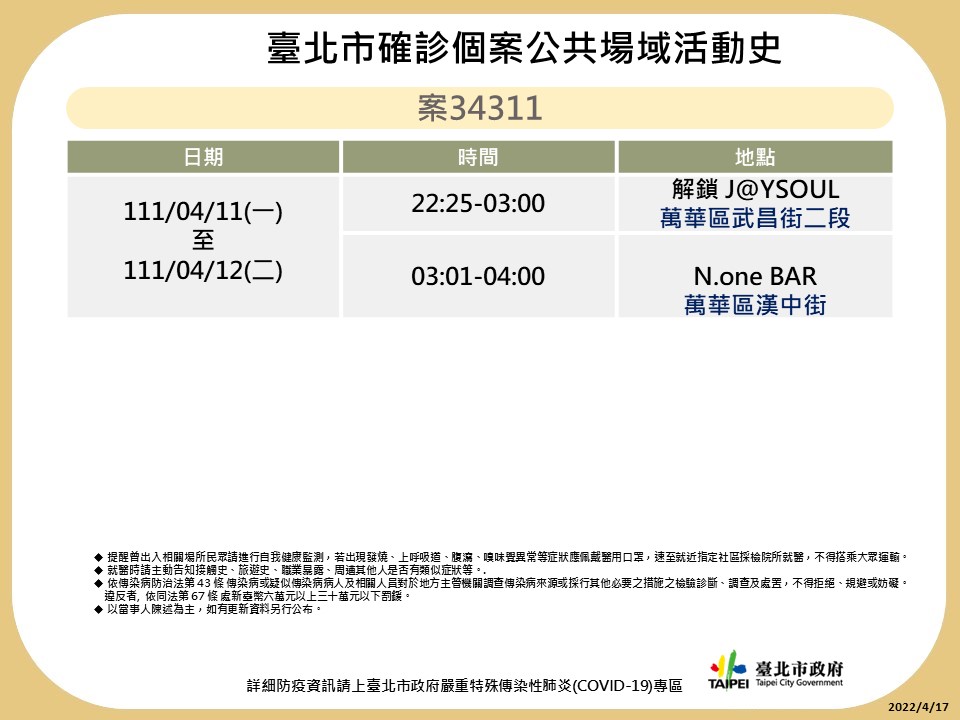Click the address 萬華區漢中街

pyautogui.click(x=756, y=305)
